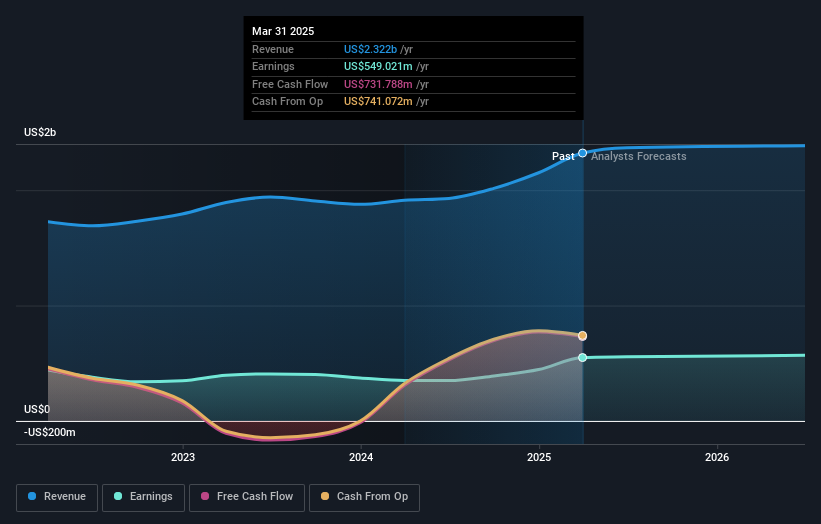Click the Mar 31 2025 tooltip date
The height and width of the screenshot is (524, 821).
(x=283, y=31)
